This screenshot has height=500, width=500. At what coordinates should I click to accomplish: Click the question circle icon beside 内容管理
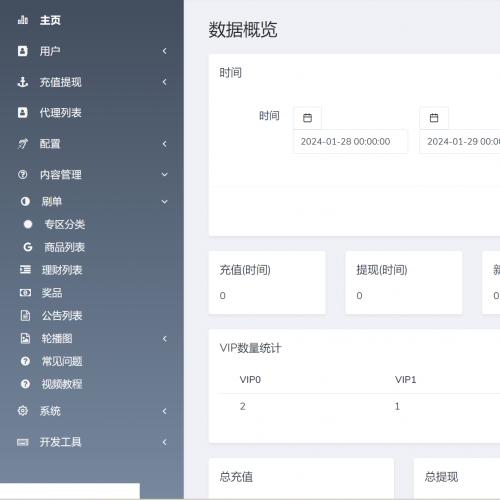[x=23, y=174]
